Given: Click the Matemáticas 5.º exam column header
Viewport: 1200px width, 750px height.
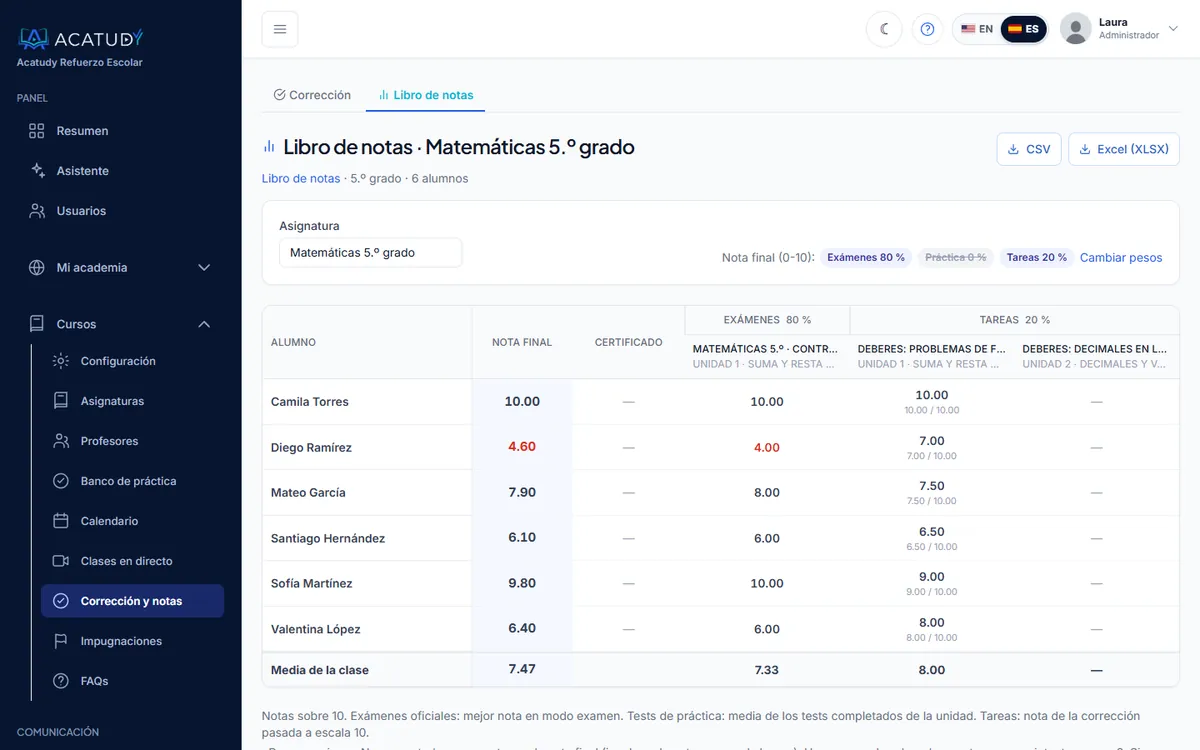Looking at the screenshot, I should click(x=766, y=356).
